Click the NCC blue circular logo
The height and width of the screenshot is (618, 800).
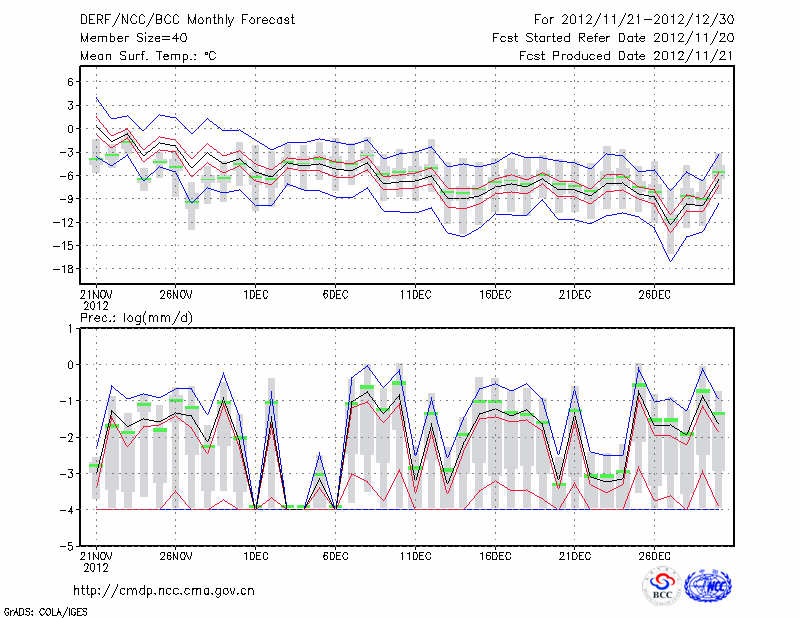(708, 587)
